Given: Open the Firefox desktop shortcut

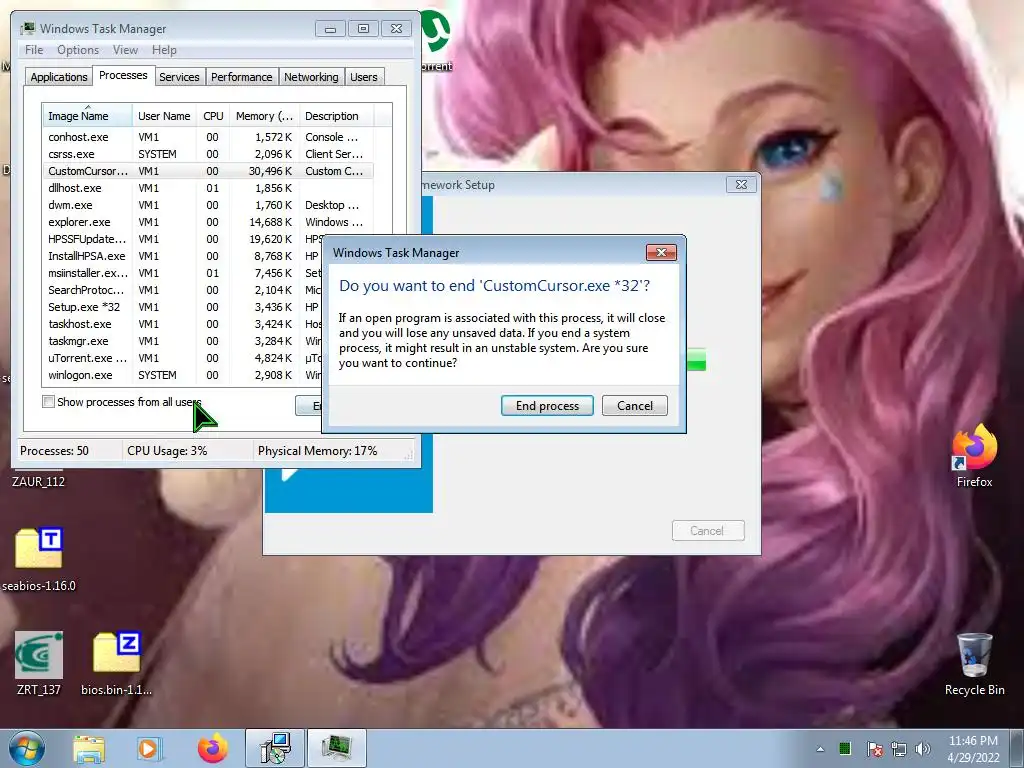Looking at the screenshot, I should [974, 456].
